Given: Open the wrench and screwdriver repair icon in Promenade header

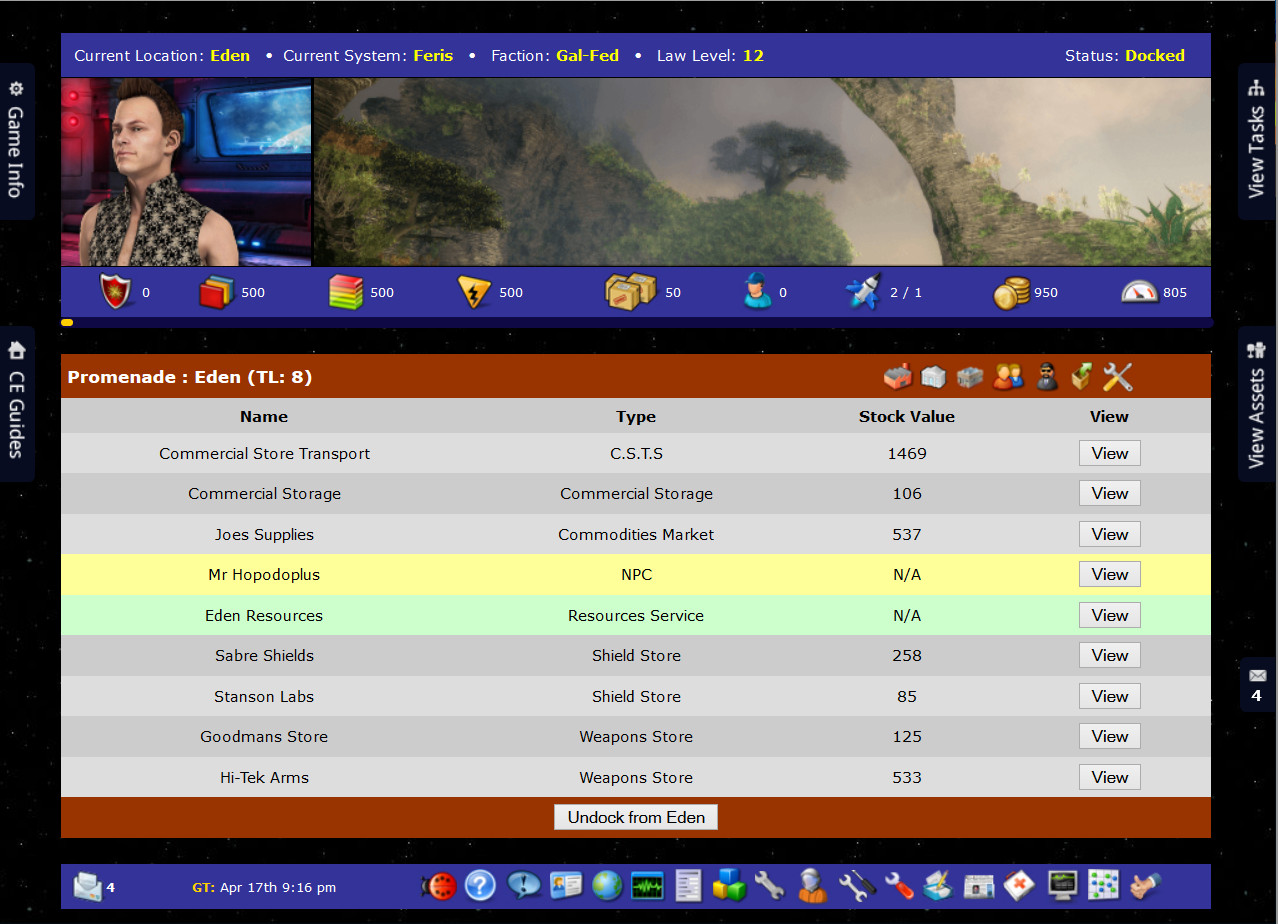Looking at the screenshot, I should pos(1117,377).
